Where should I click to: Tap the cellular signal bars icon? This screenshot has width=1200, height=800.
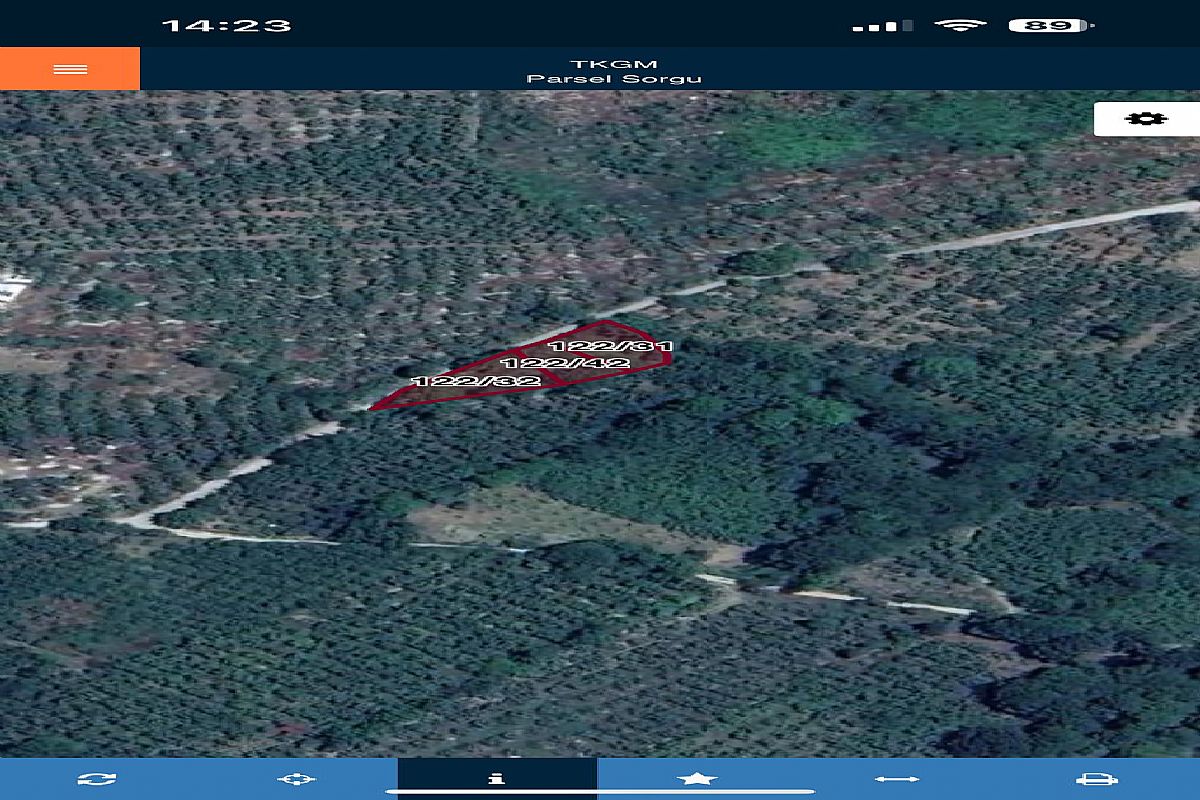[x=882, y=26]
